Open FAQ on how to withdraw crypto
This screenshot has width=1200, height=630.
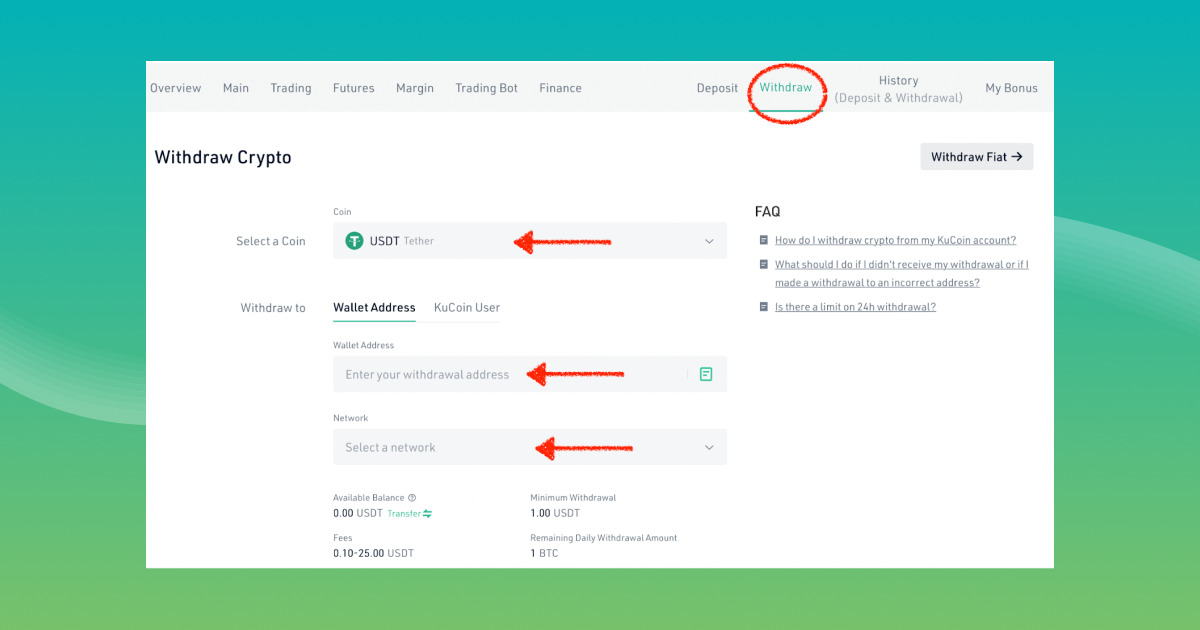(x=895, y=241)
